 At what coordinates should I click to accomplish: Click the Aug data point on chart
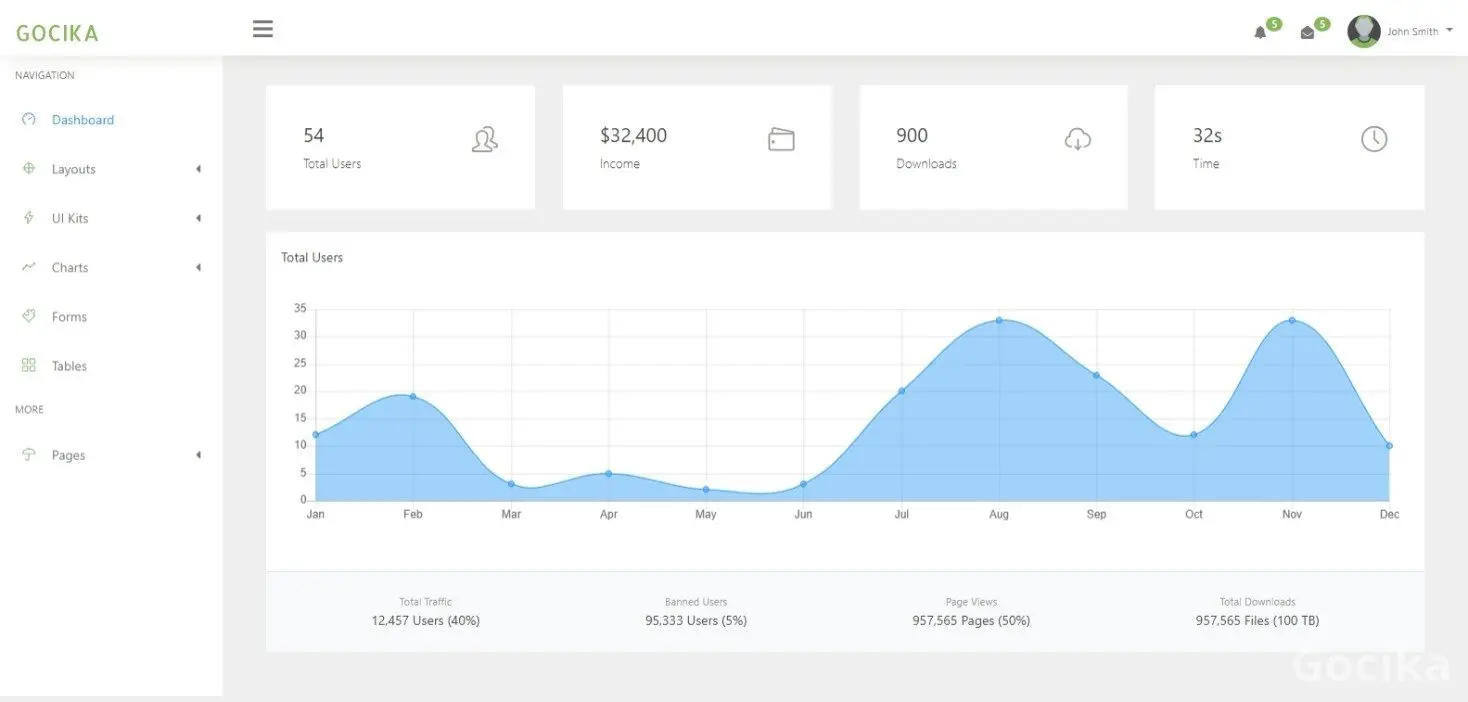[999, 320]
